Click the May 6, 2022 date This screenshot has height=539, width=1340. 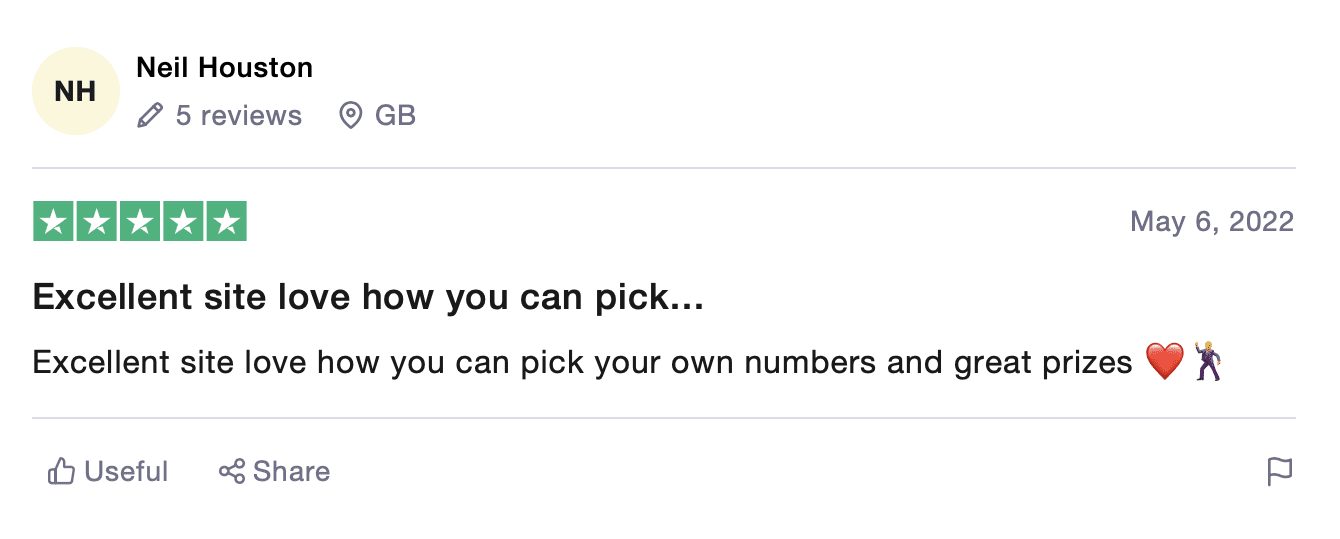1211,222
